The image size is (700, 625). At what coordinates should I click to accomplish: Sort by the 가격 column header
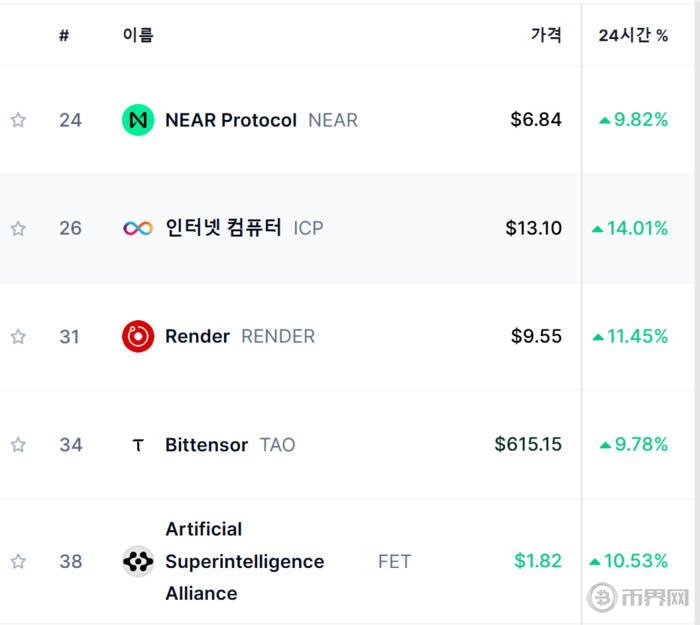546,35
